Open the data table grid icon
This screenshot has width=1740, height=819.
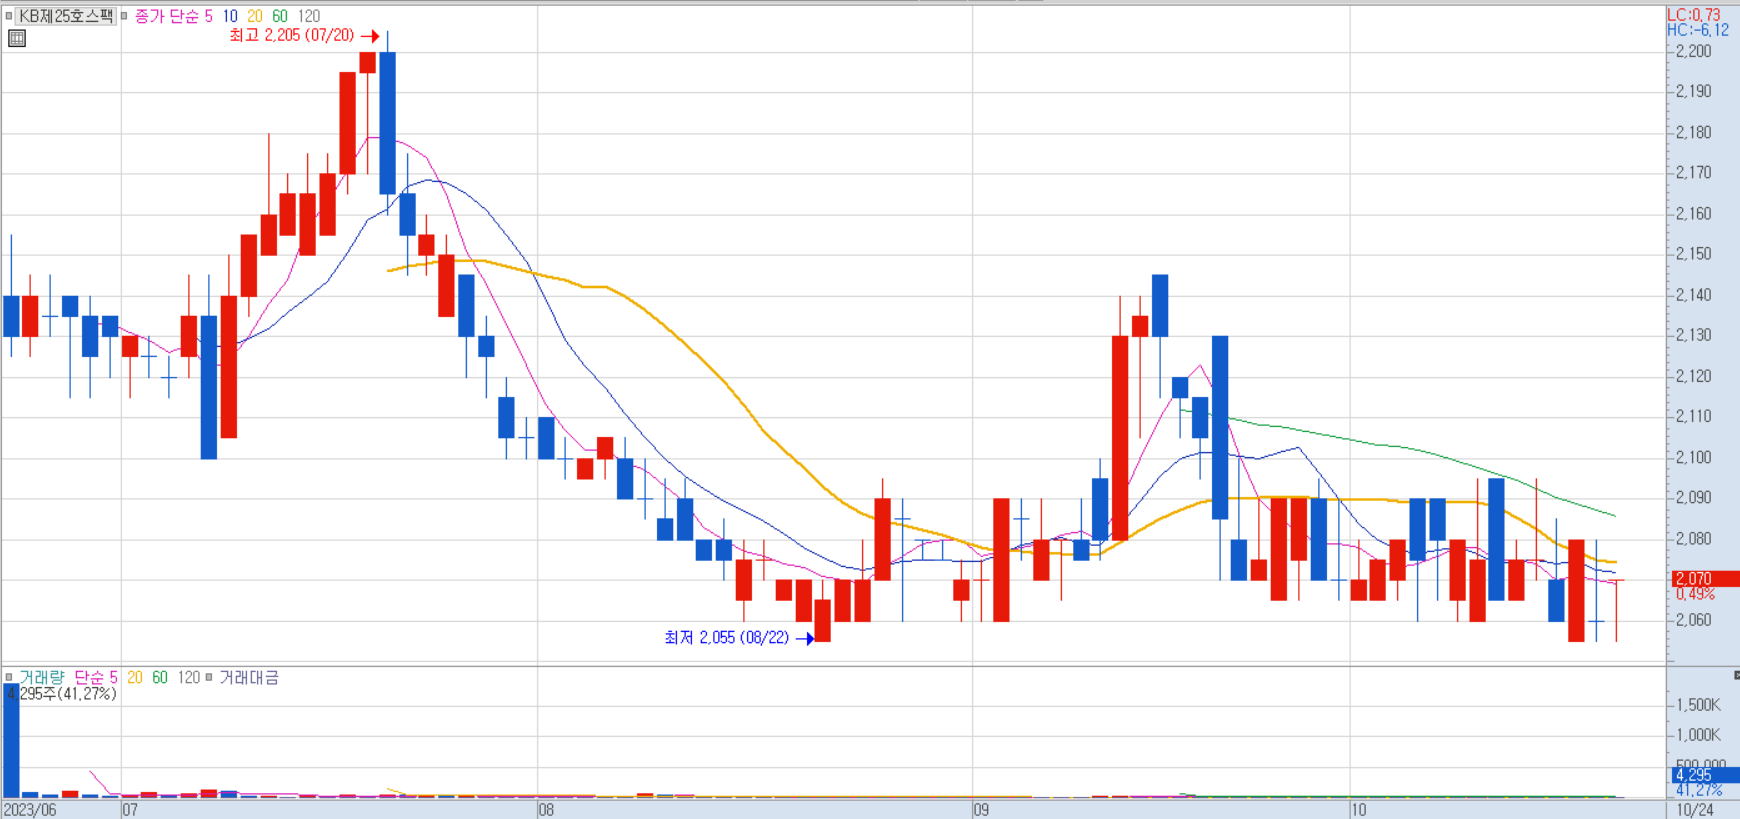pyautogui.click(x=17, y=39)
